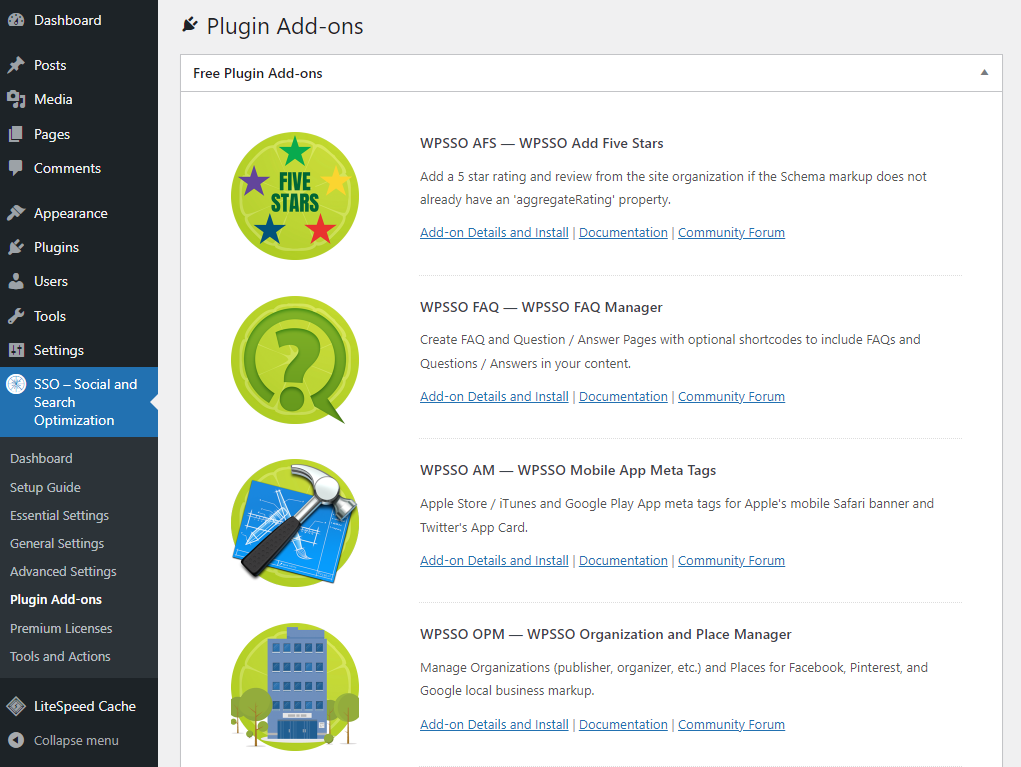The height and width of the screenshot is (767, 1021).
Task: Click the Settings sliders icon
Action: coord(16,350)
